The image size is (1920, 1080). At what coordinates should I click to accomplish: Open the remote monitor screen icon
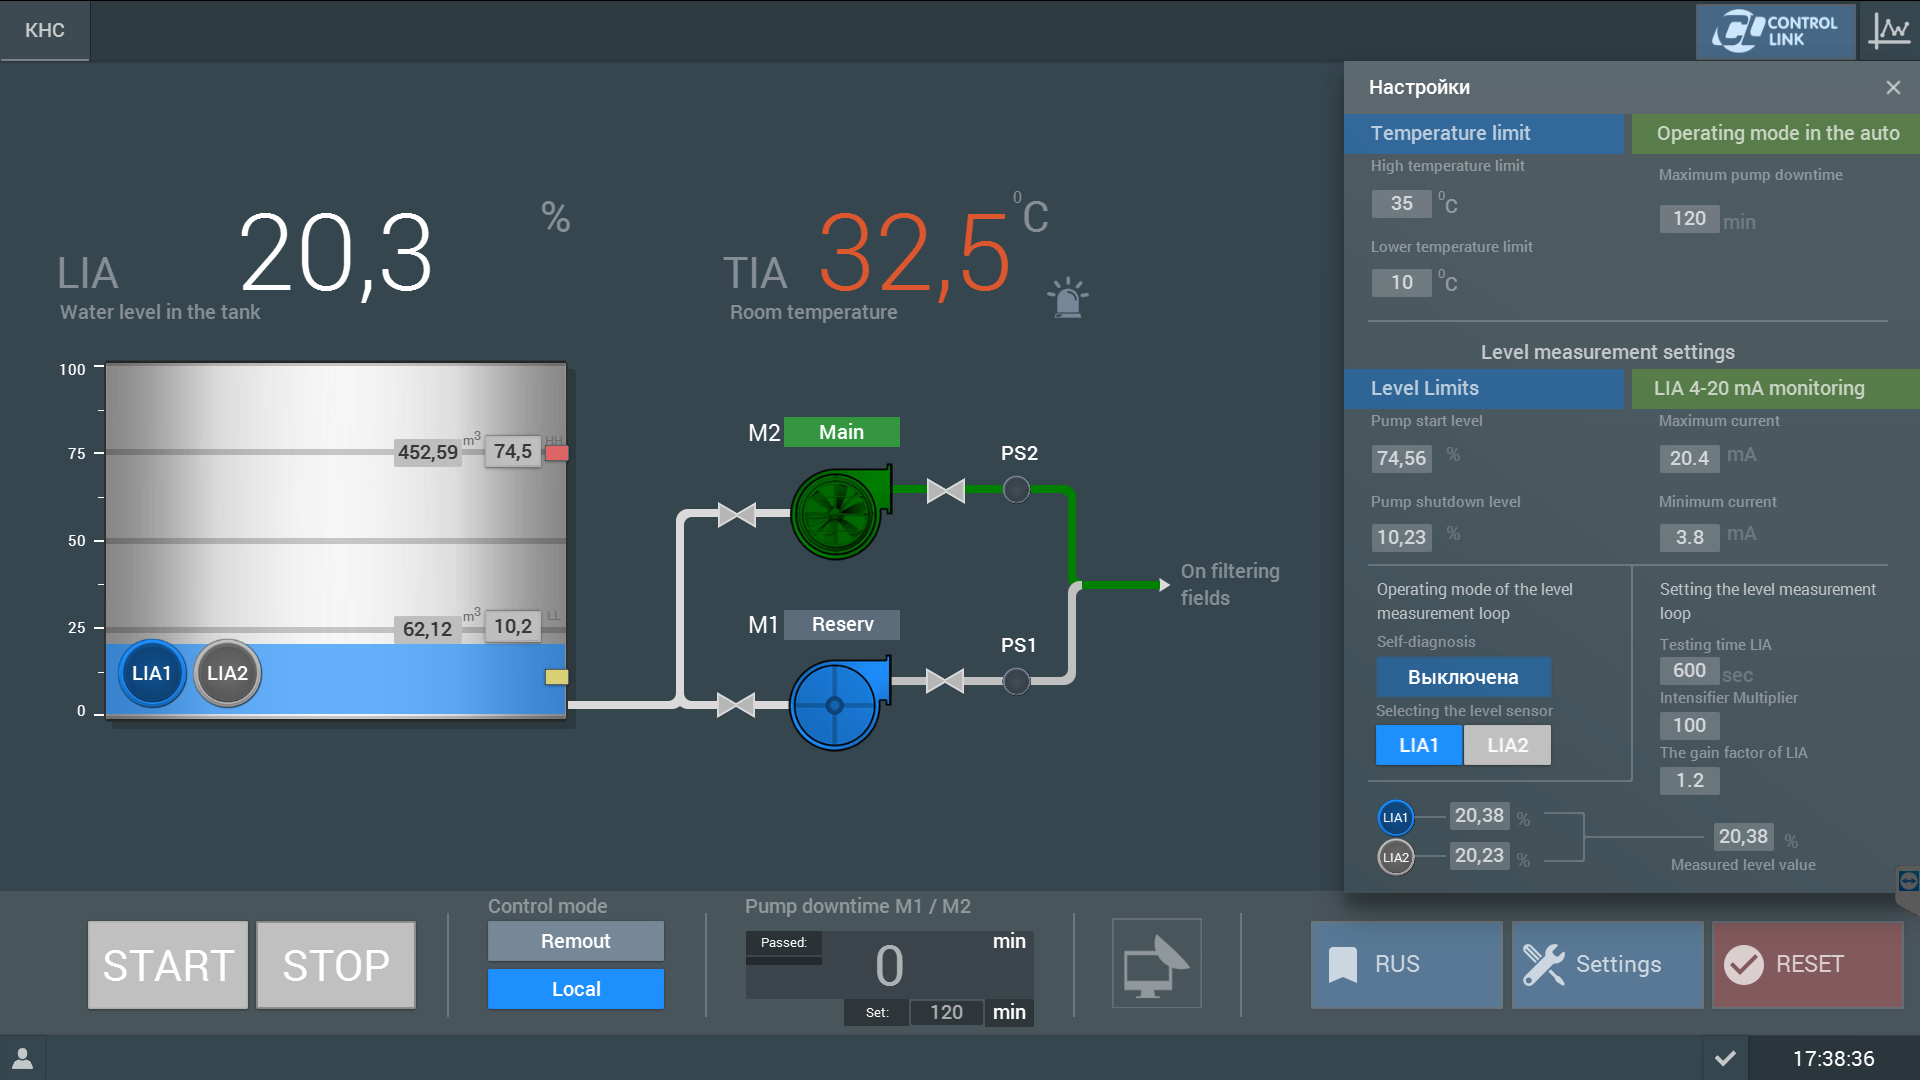tap(1157, 963)
